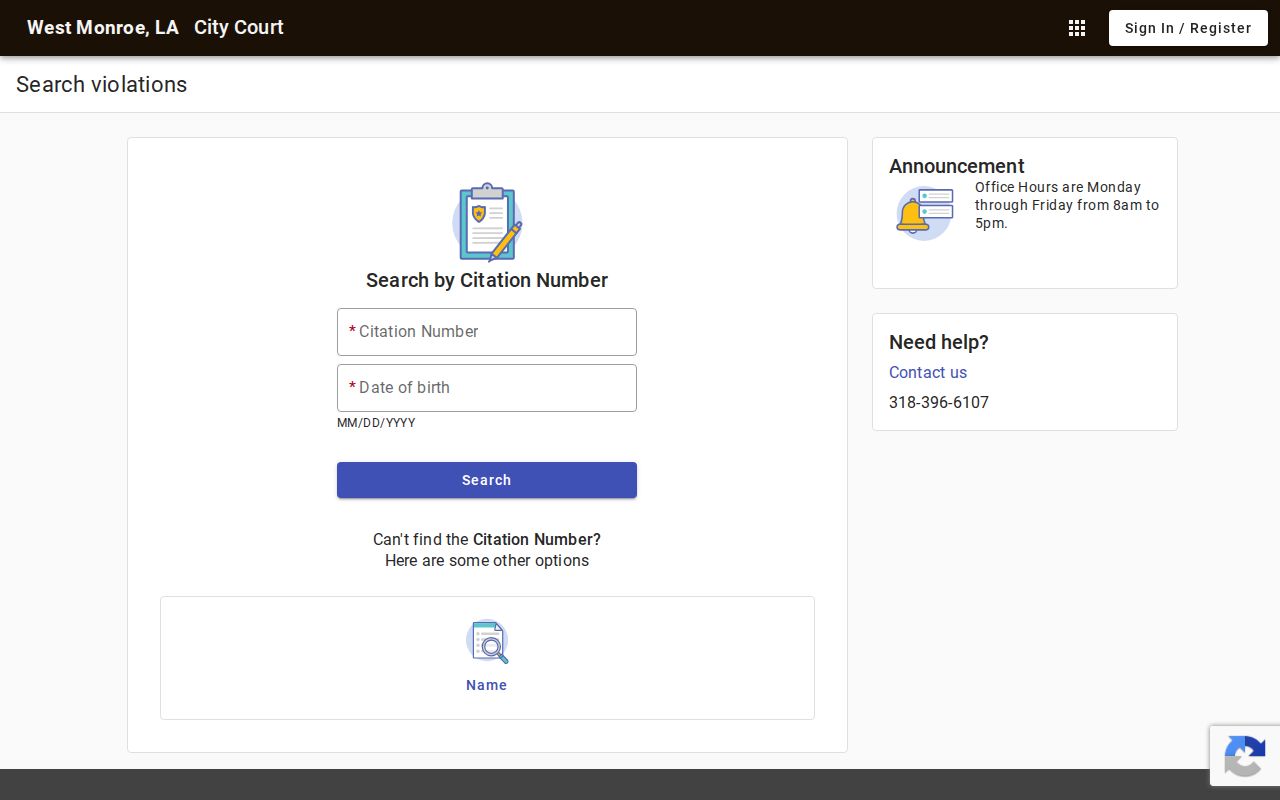Click the Name link label
This screenshot has width=1280, height=800.
[487, 685]
